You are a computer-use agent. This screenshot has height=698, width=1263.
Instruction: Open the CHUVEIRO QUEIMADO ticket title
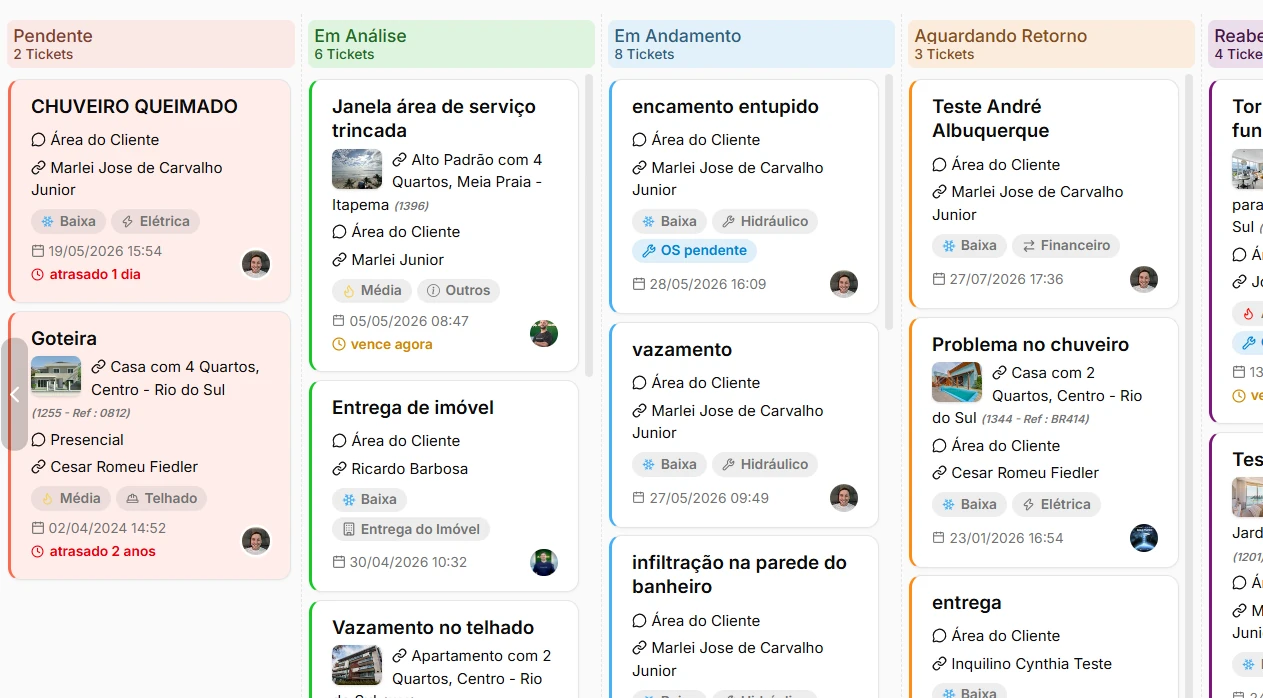coord(134,106)
